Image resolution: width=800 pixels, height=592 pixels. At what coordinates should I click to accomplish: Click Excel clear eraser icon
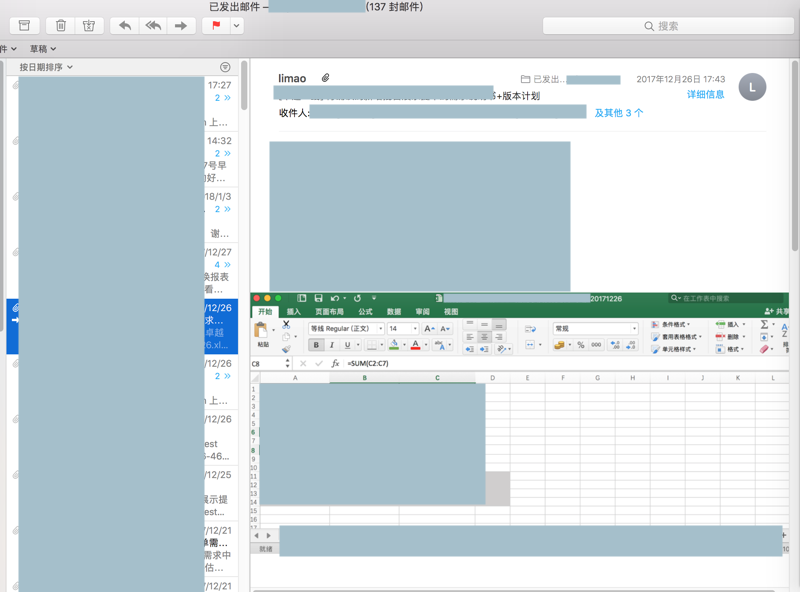point(764,349)
